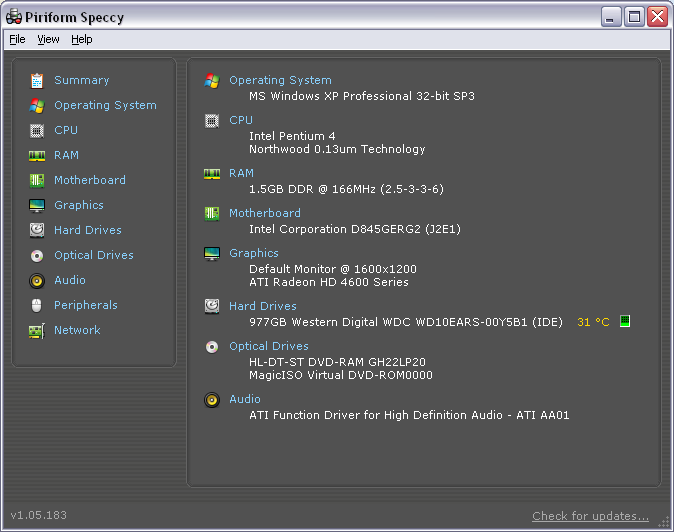Click the v1.05.183 version label
The height and width of the screenshot is (532, 674).
39,515
